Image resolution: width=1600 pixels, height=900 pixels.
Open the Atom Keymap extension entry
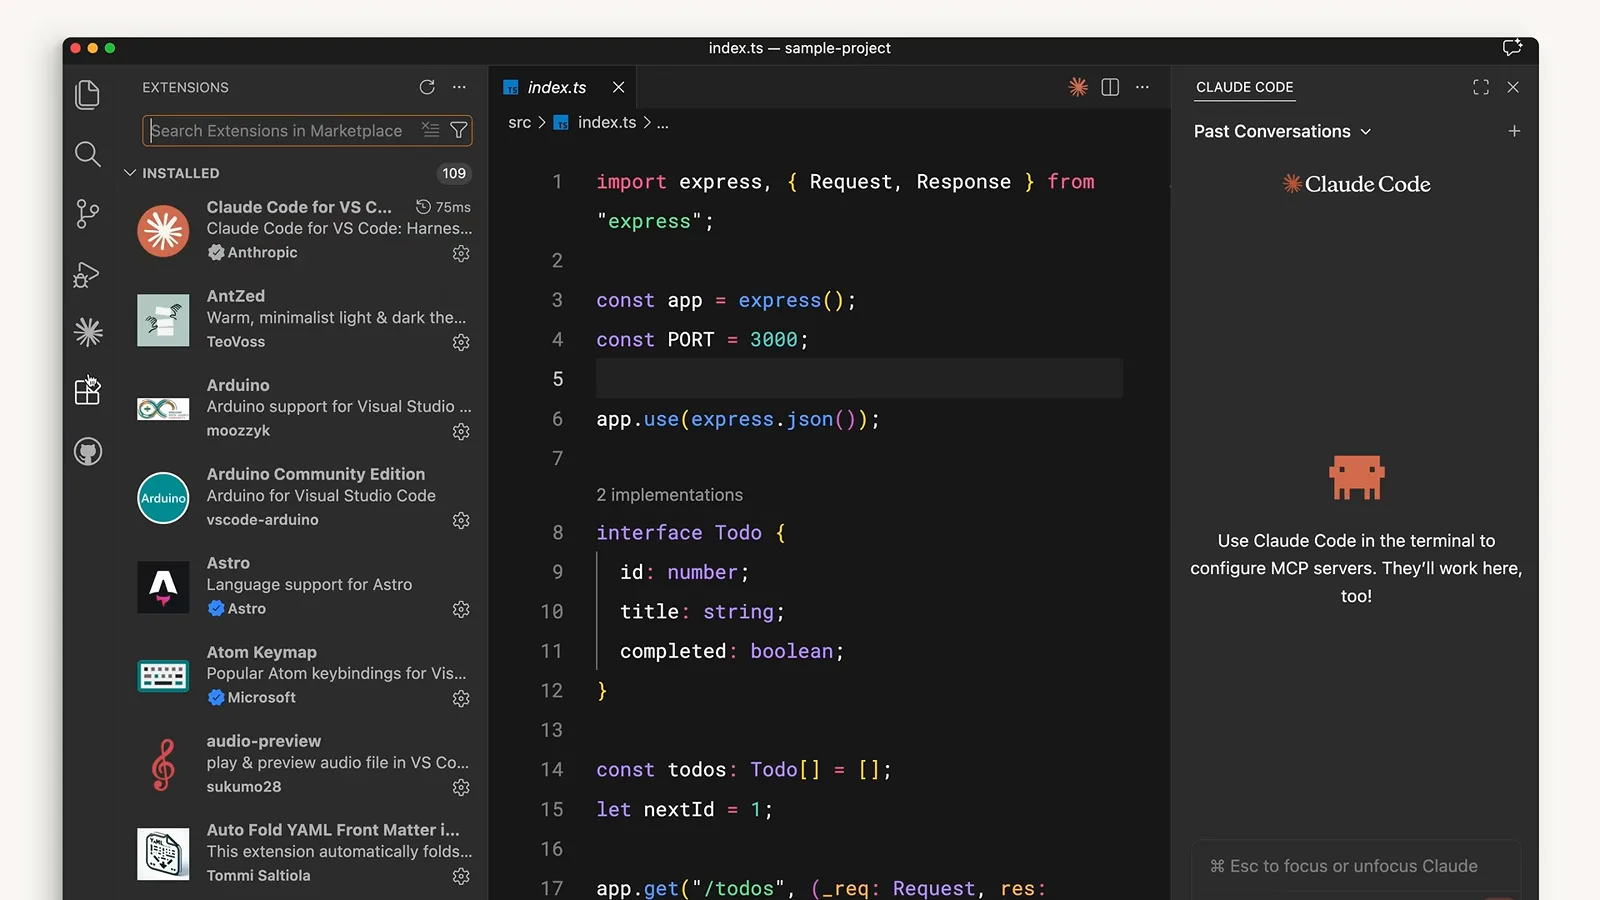coord(304,675)
